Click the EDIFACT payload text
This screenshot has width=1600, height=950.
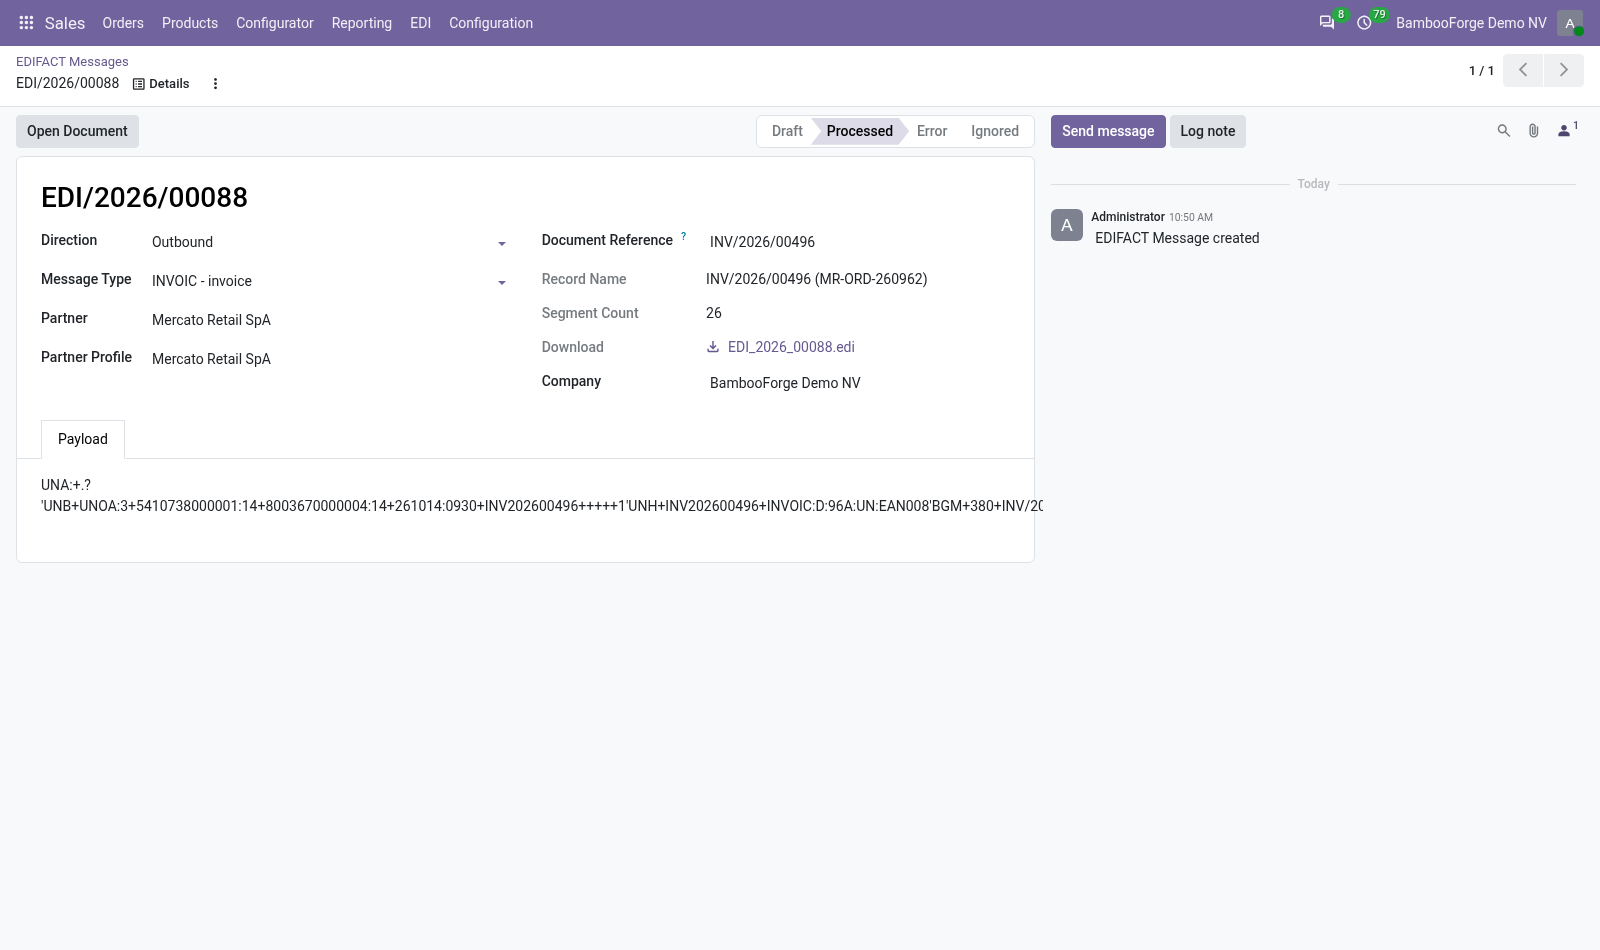click(542, 496)
